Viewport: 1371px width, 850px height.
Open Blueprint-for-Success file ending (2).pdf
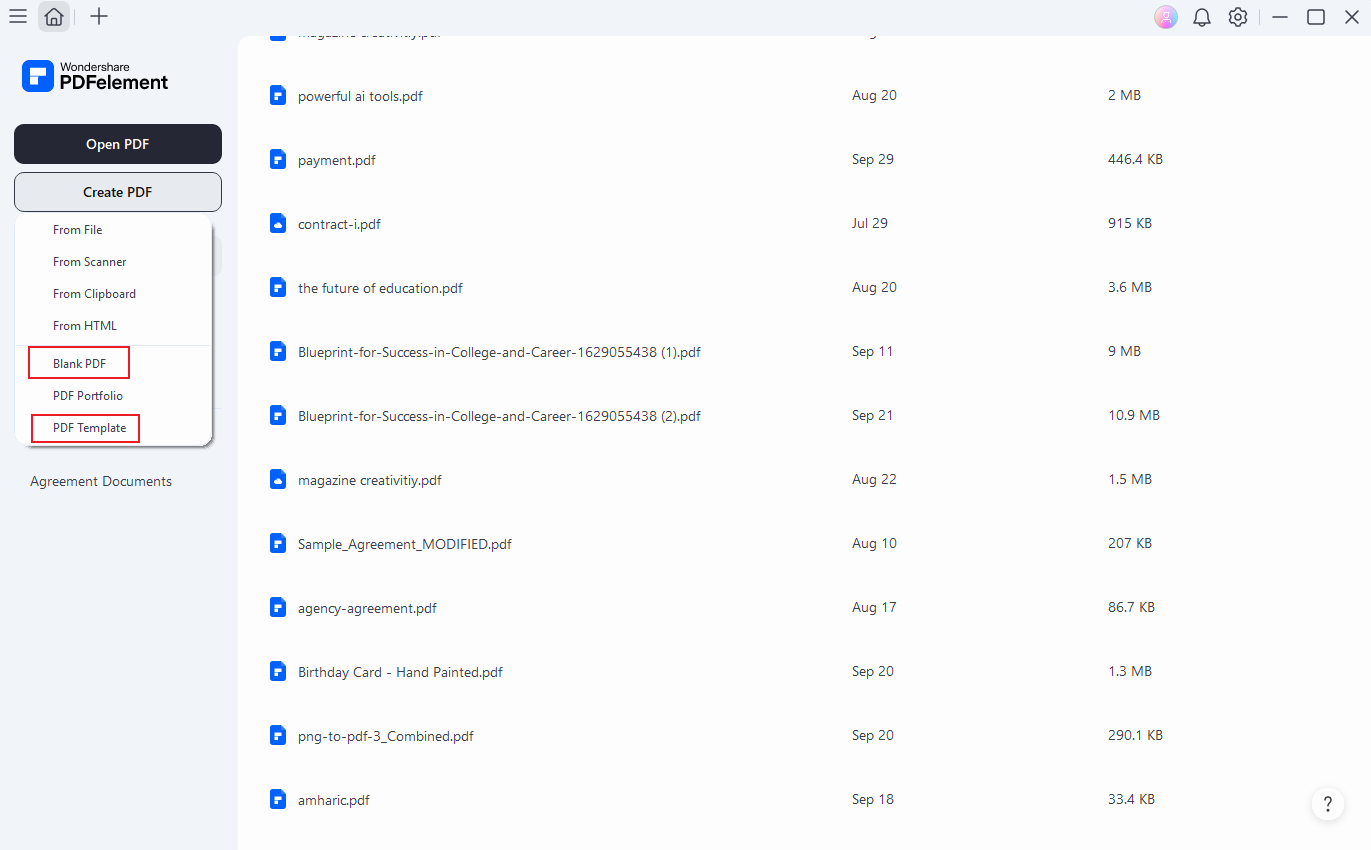(499, 416)
